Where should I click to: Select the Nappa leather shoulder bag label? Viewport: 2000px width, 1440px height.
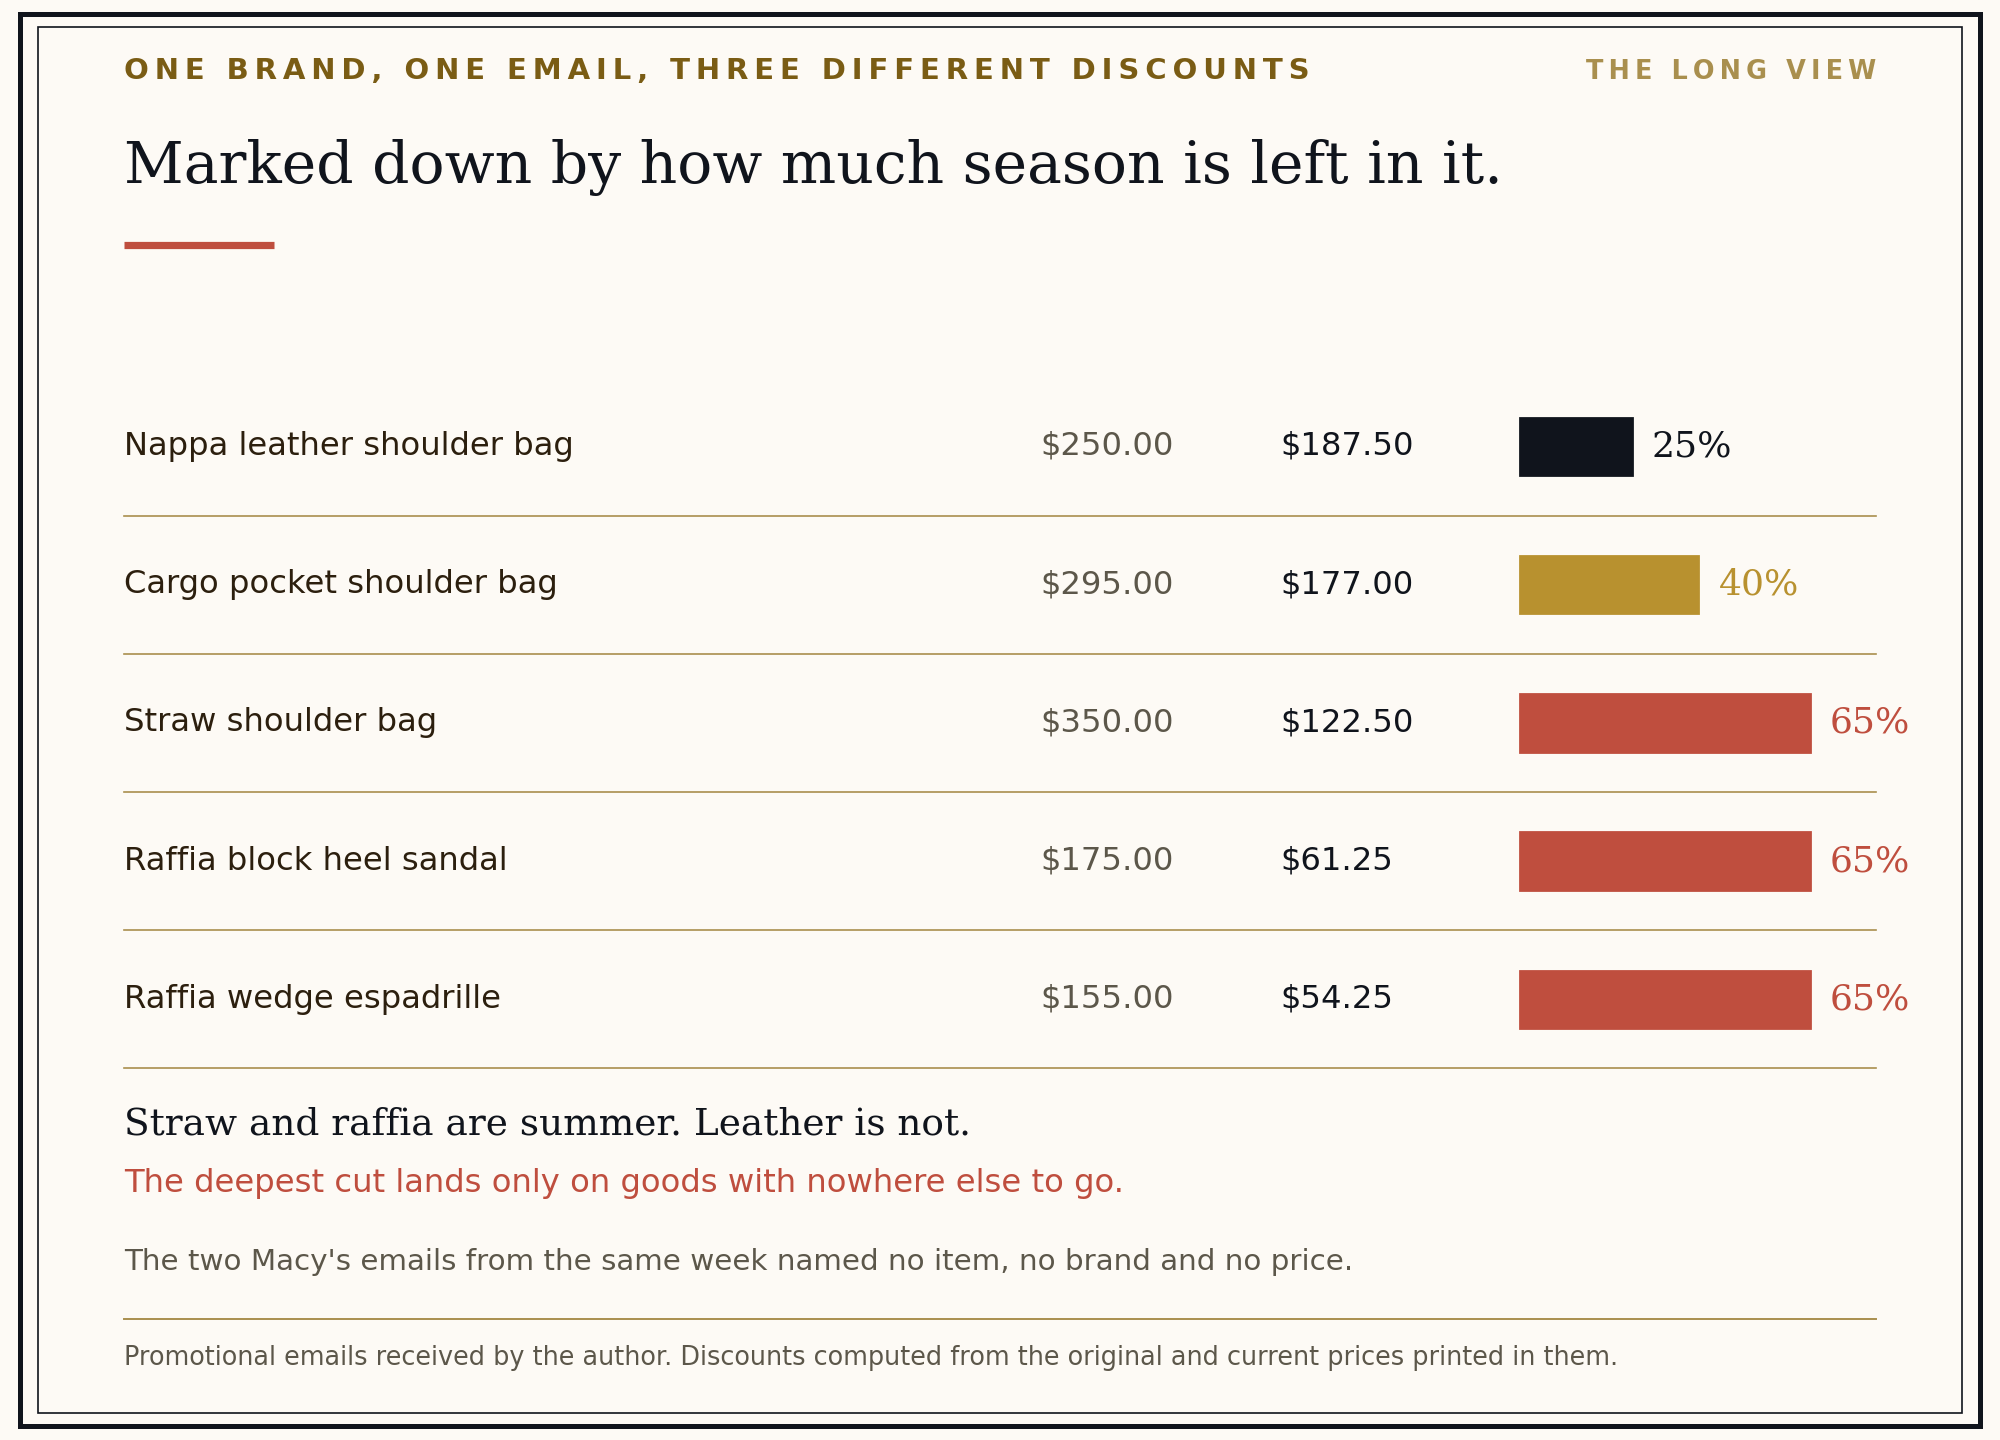[x=348, y=446]
